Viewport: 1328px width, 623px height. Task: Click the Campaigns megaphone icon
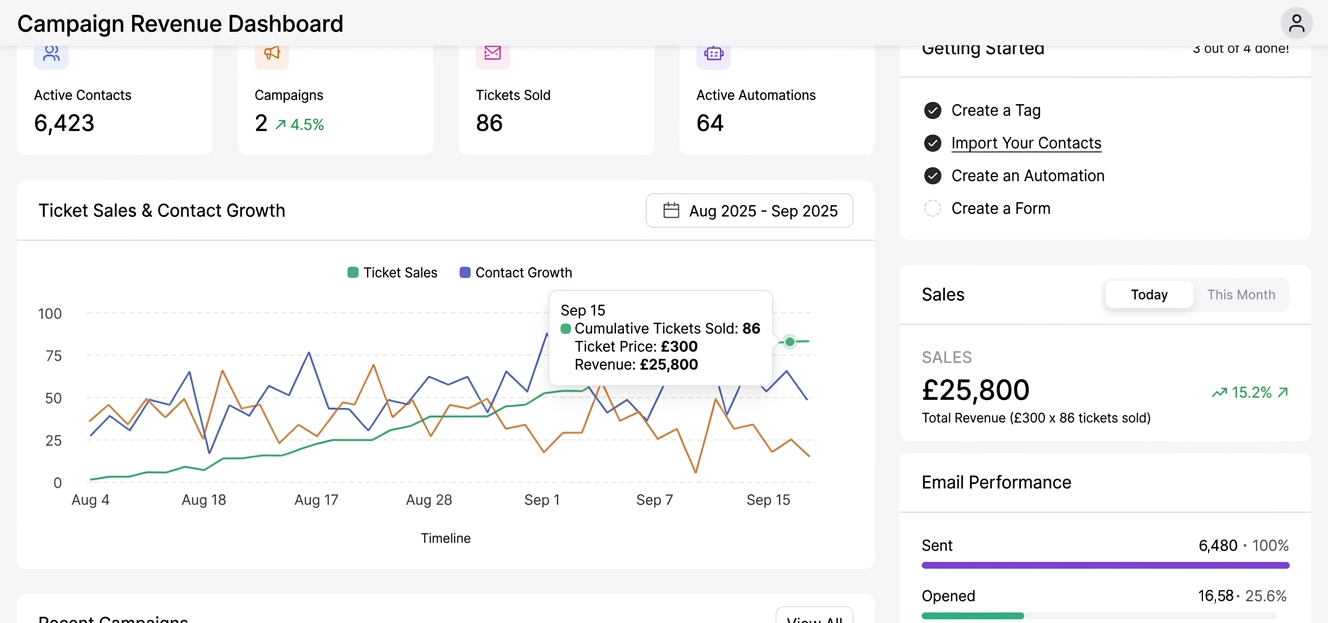(x=272, y=54)
